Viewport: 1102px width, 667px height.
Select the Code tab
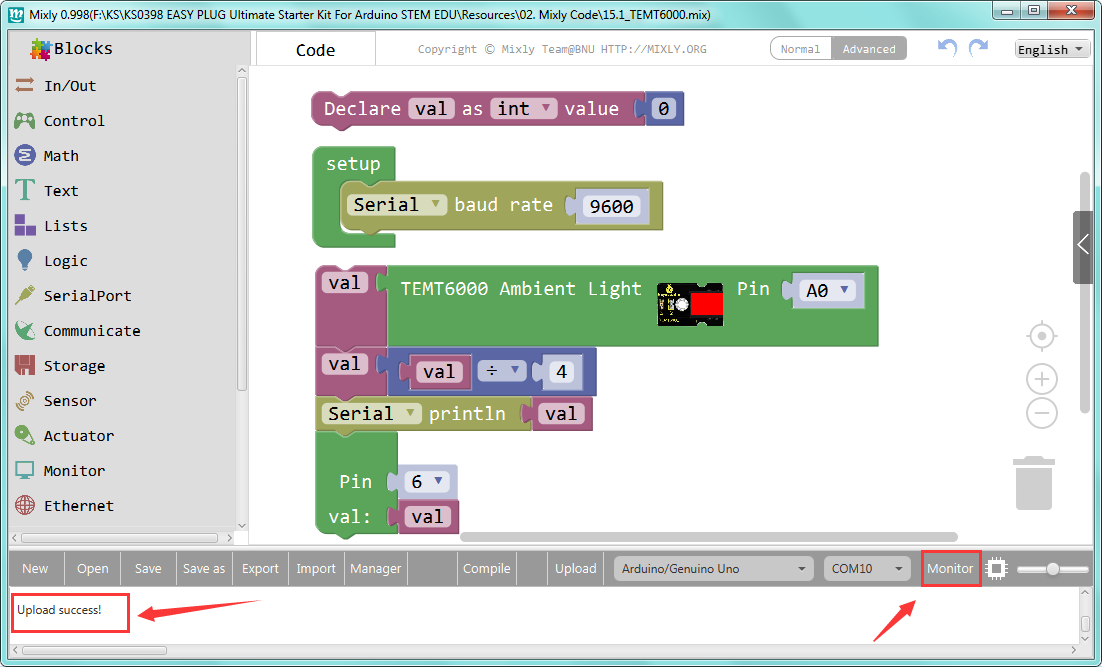point(316,50)
